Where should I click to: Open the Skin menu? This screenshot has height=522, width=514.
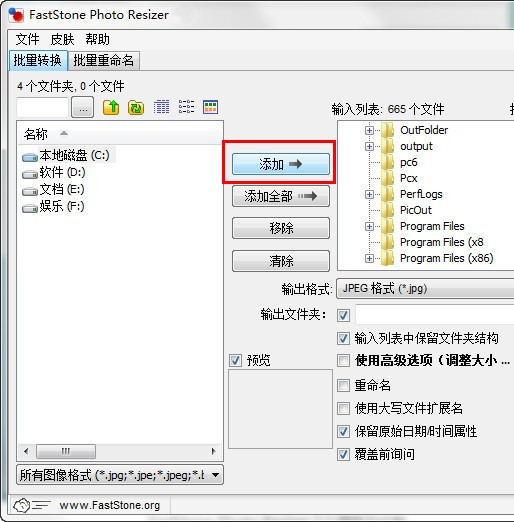pyautogui.click(x=62, y=39)
